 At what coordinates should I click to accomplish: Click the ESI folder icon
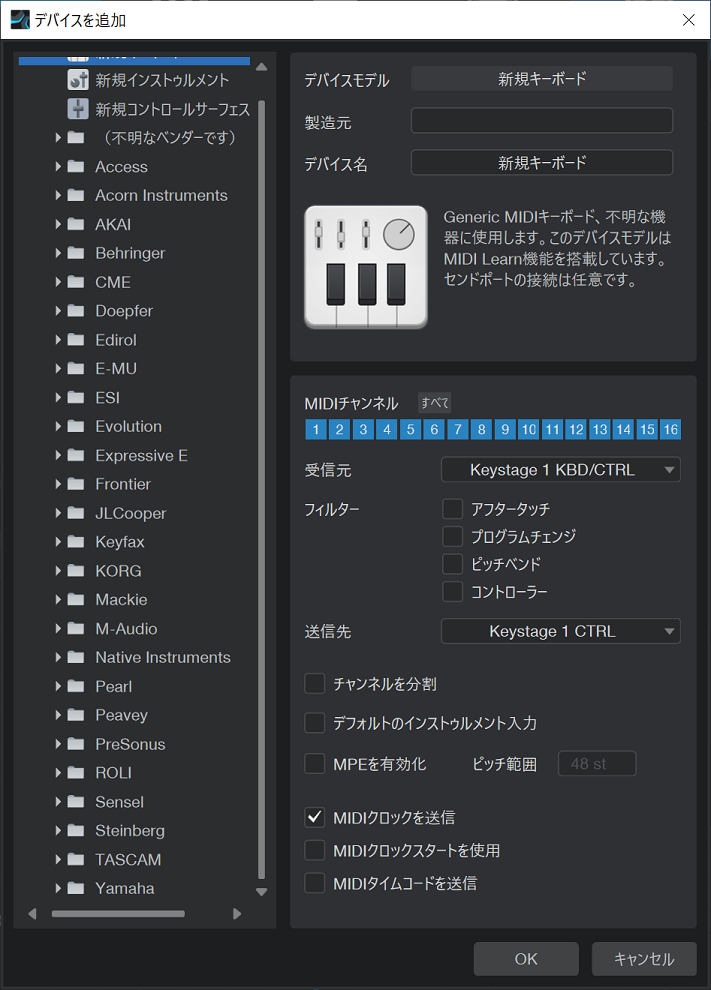76,397
